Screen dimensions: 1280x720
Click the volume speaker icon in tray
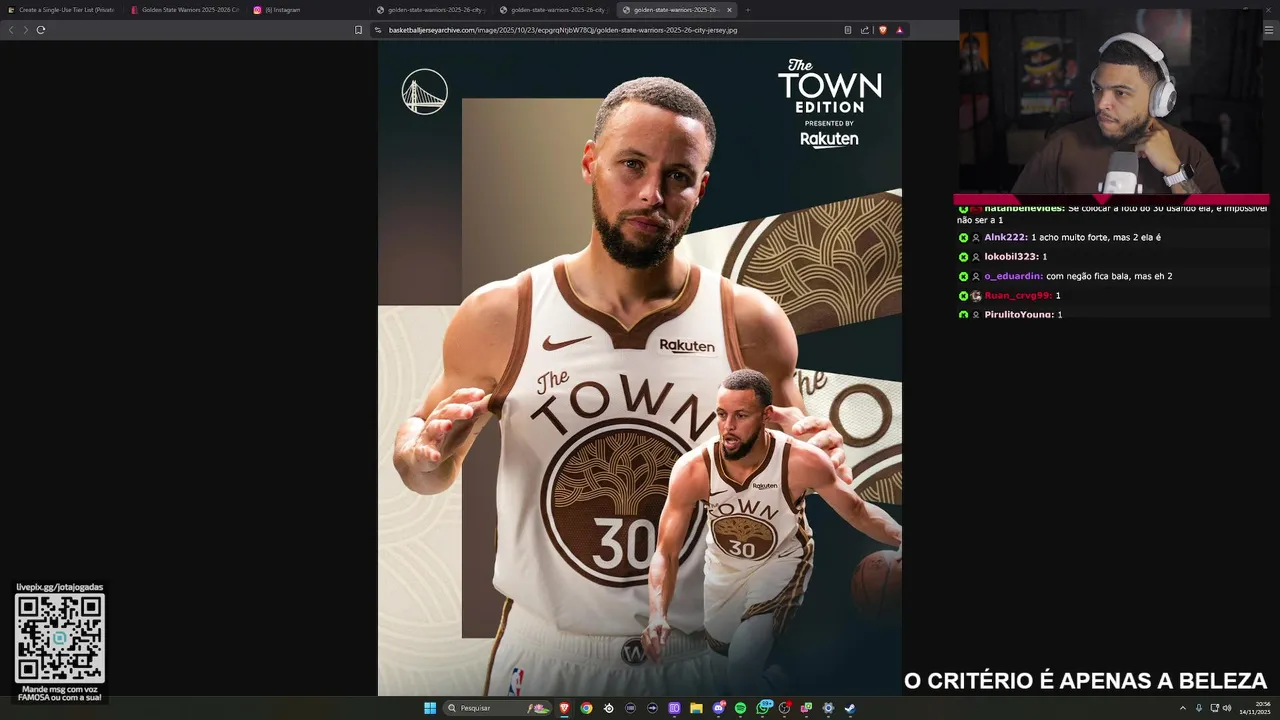[x=1227, y=708]
